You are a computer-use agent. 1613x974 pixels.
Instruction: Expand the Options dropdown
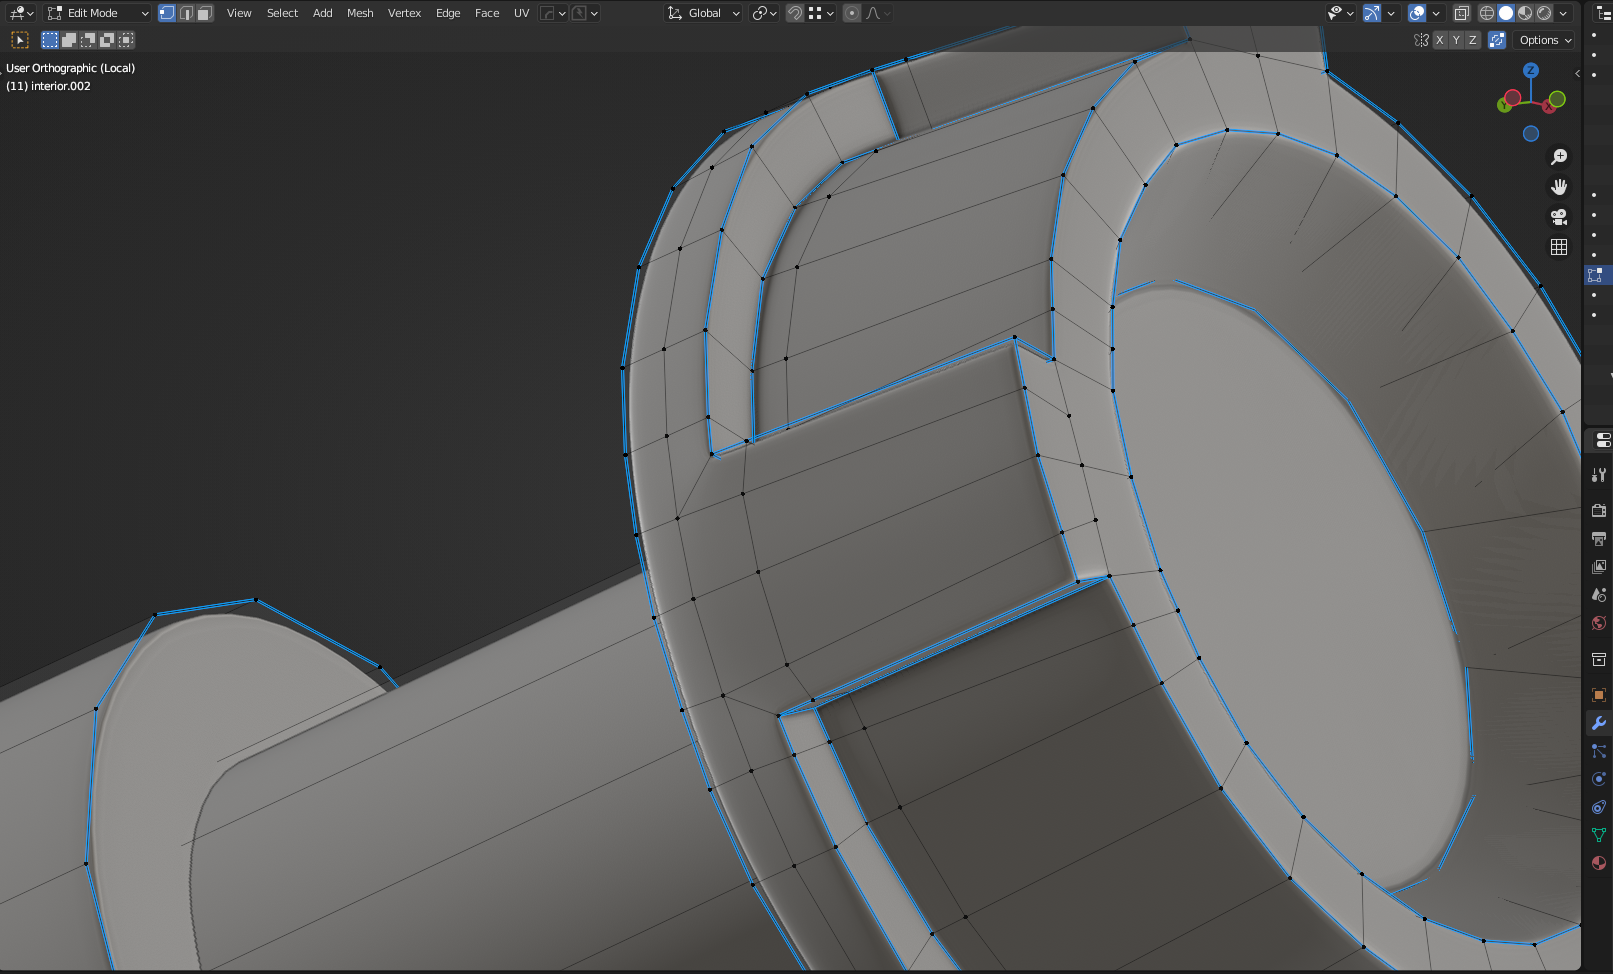tap(1545, 40)
